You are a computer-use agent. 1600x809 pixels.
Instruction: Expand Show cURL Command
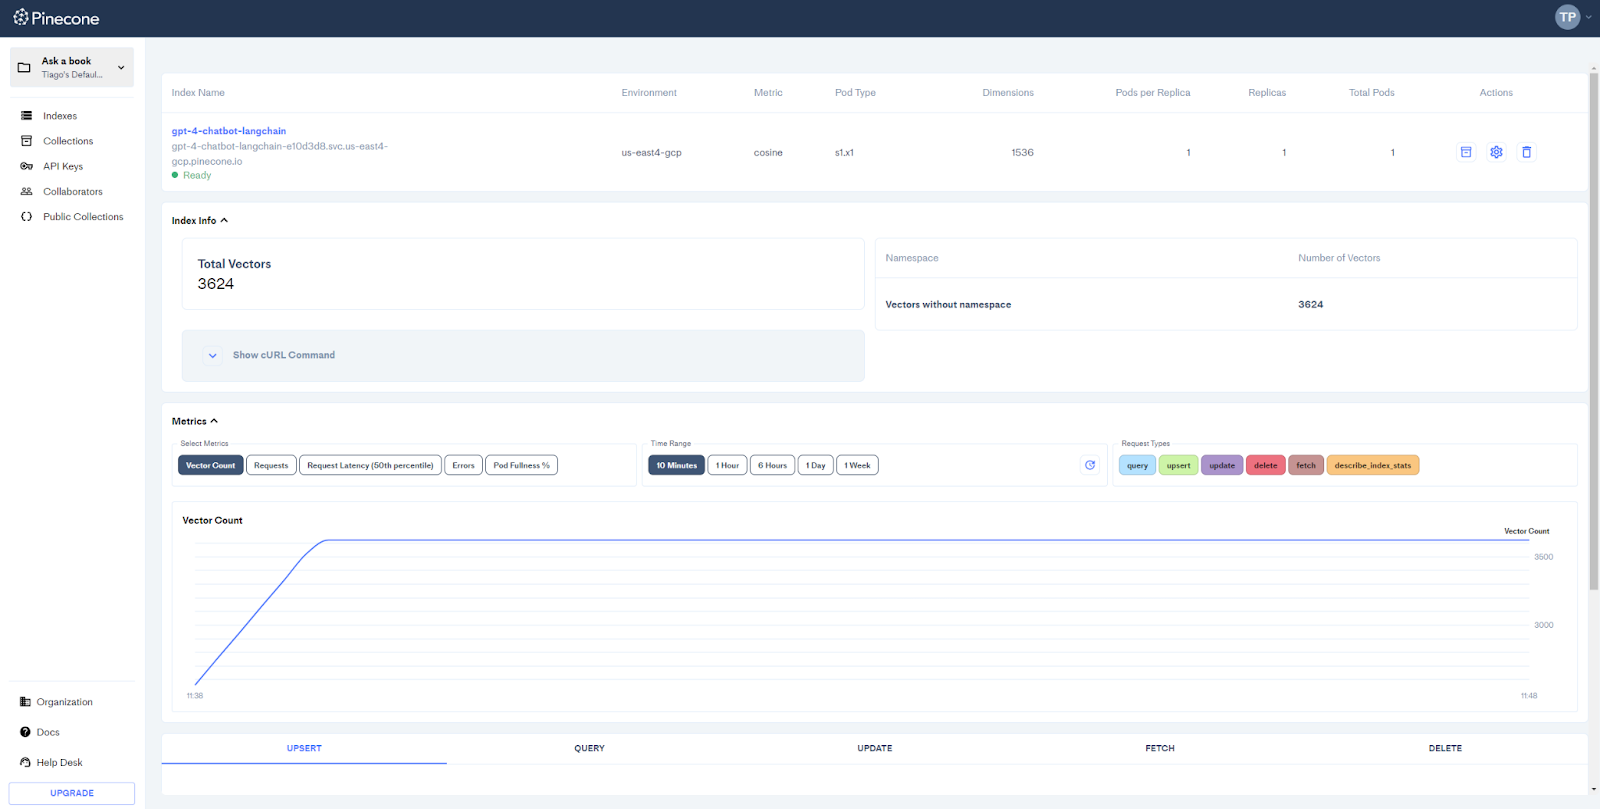[x=523, y=355]
